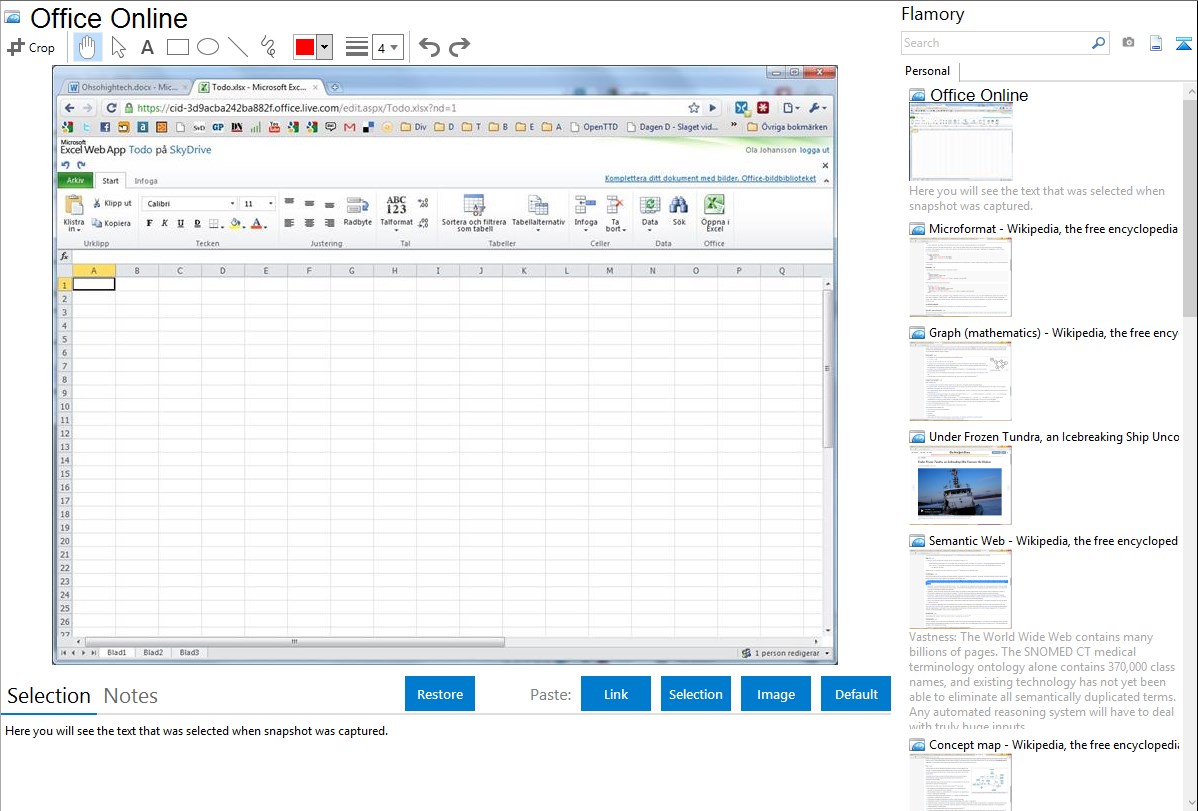Pick the rectangle drawing tool

tap(177, 47)
